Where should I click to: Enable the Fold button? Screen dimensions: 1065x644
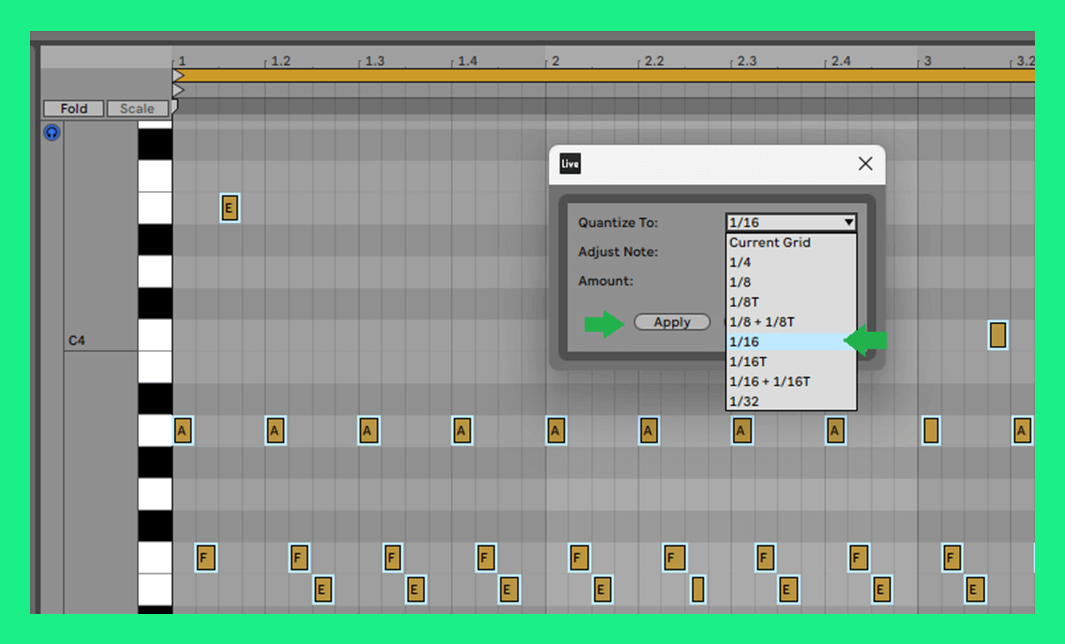pos(74,109)
